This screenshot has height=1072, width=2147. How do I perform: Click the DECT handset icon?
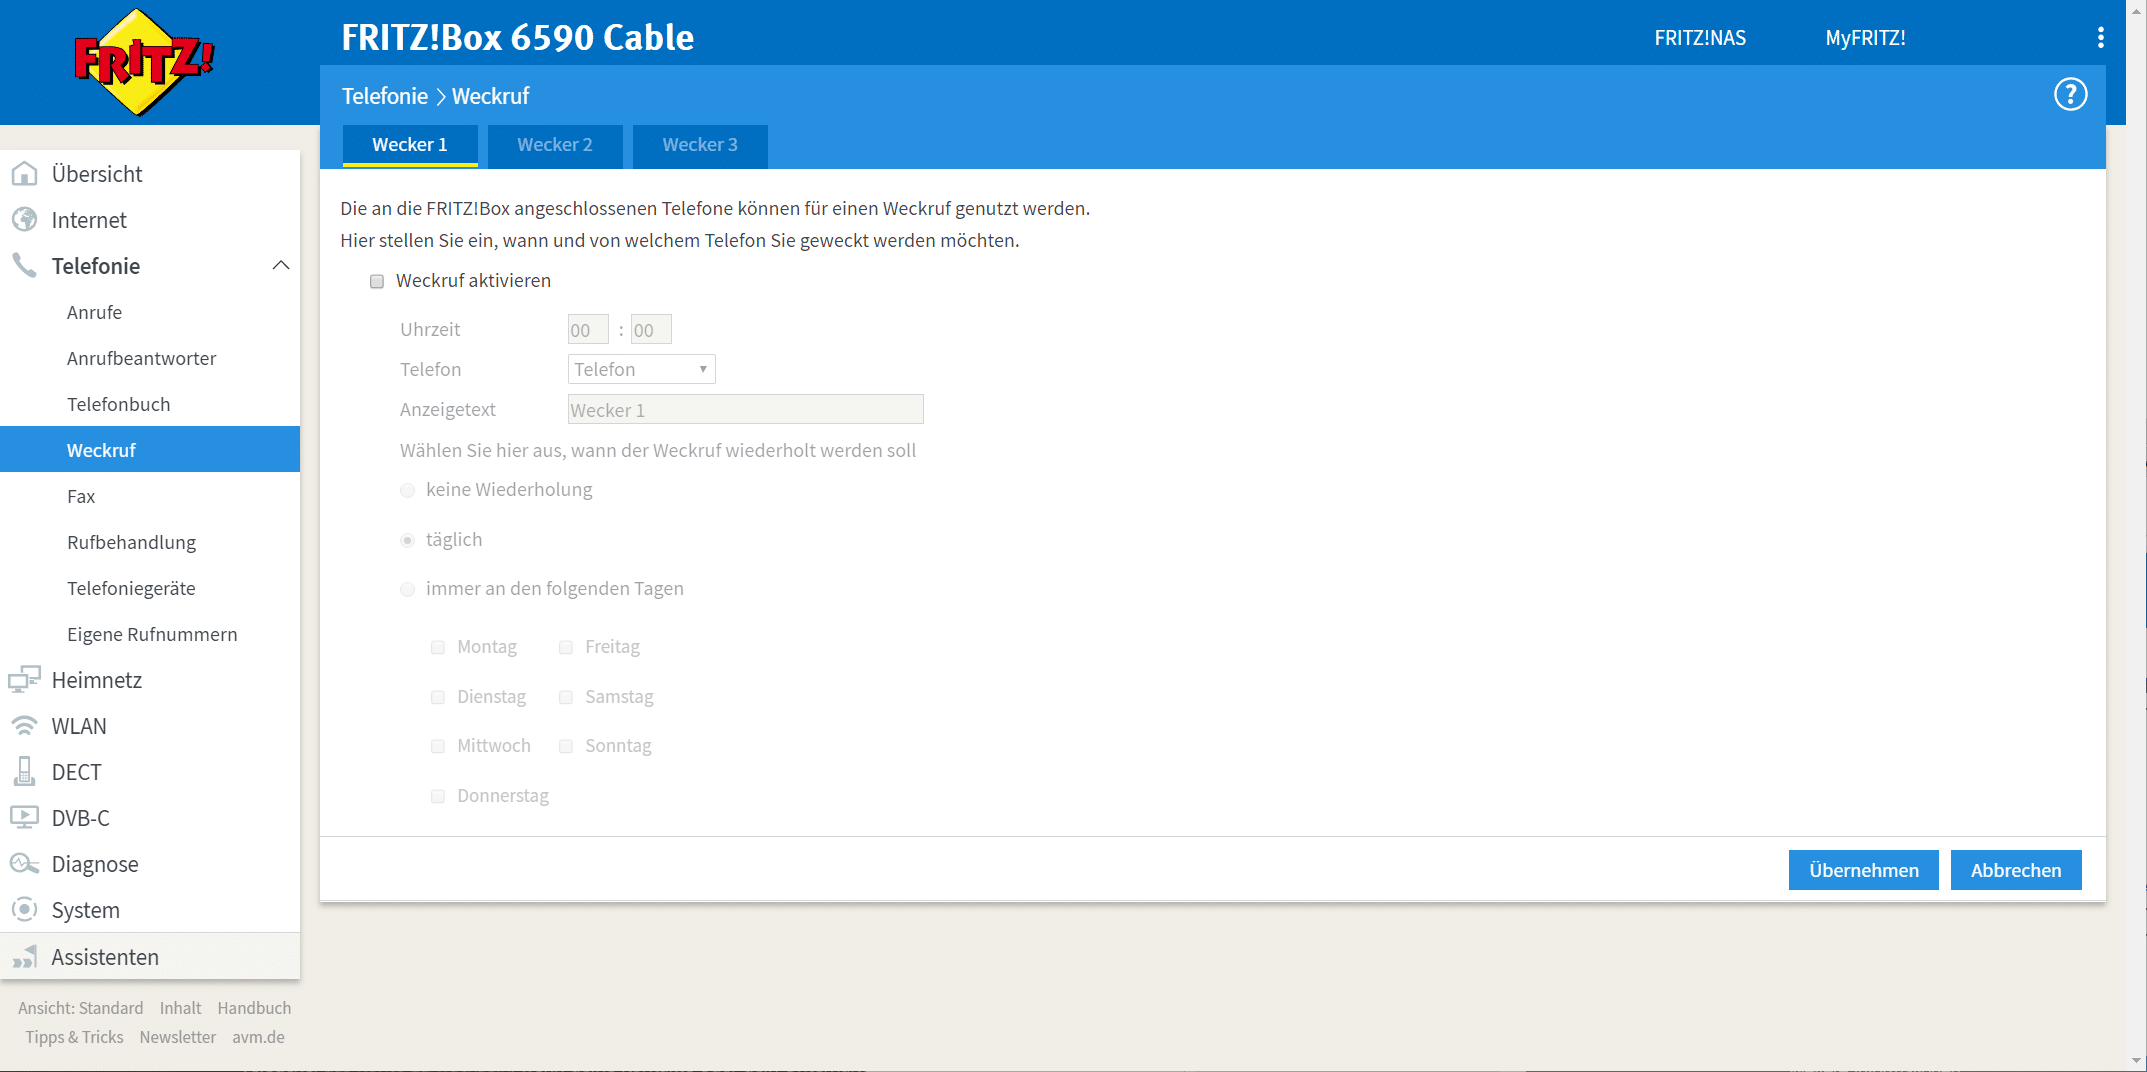24,772
